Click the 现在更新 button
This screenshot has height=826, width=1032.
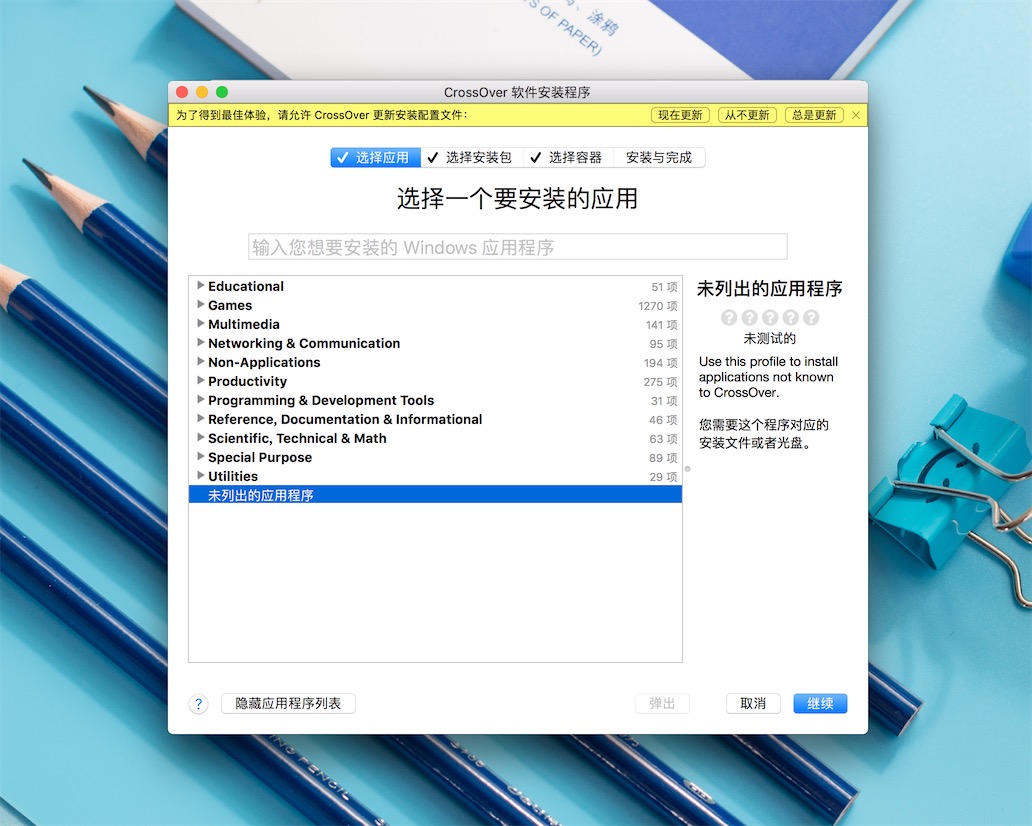tap(680, 115)
